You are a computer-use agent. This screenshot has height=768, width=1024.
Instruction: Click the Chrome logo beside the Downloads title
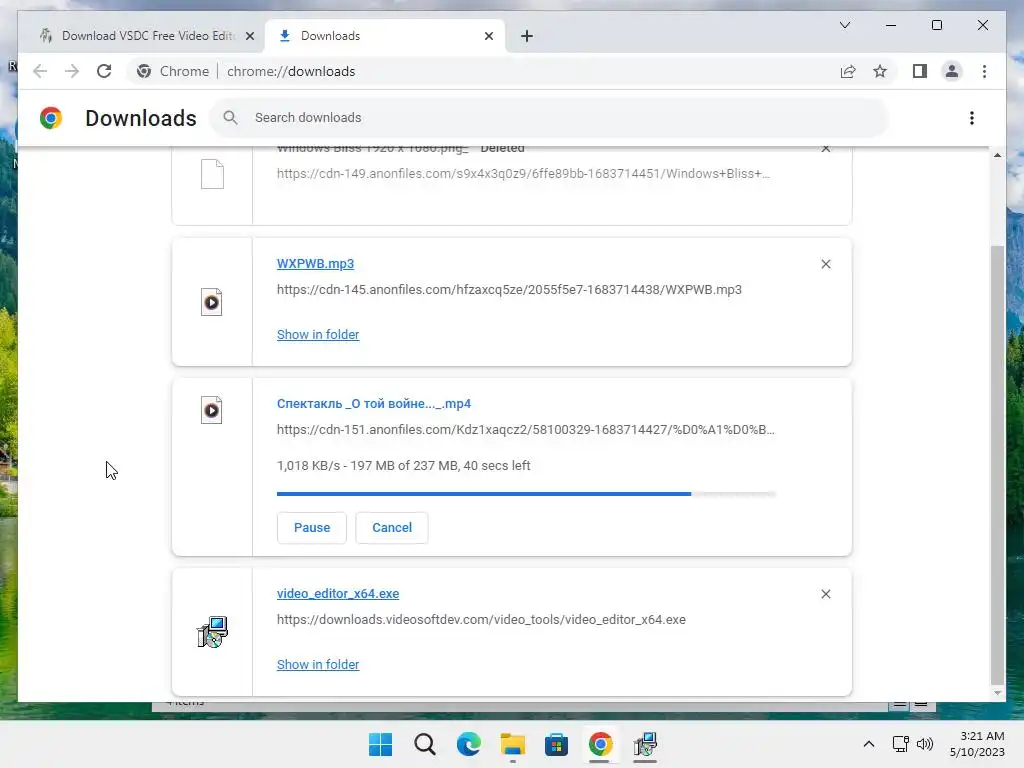51,118
